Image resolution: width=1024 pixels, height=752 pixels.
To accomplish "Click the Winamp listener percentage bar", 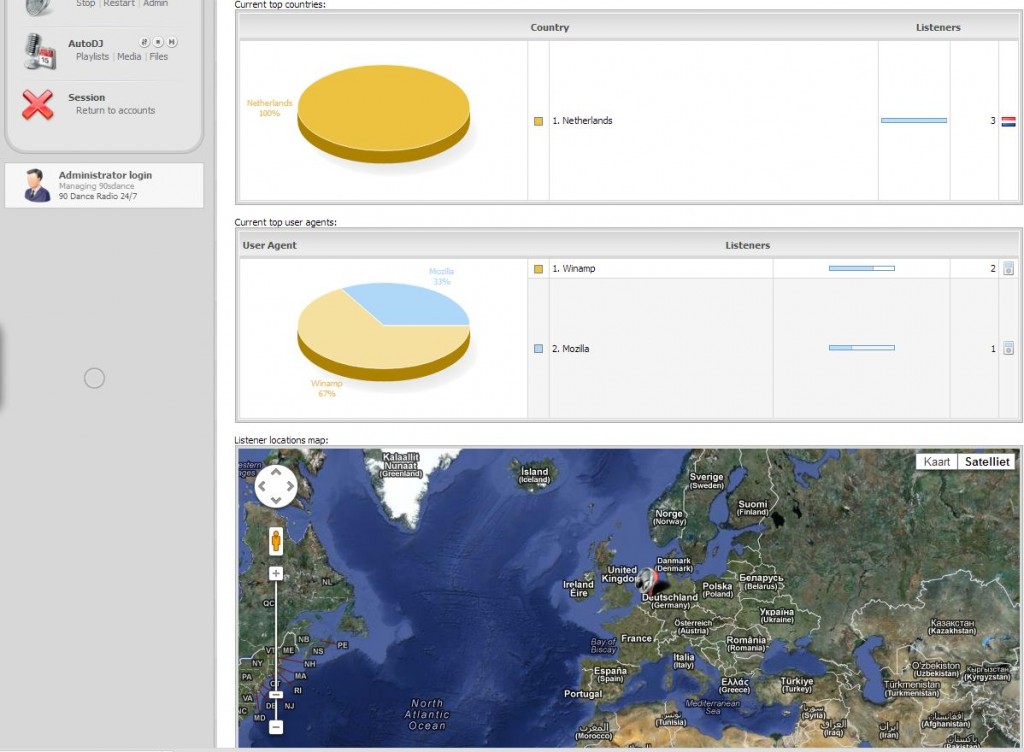I will tap(861, 268).
